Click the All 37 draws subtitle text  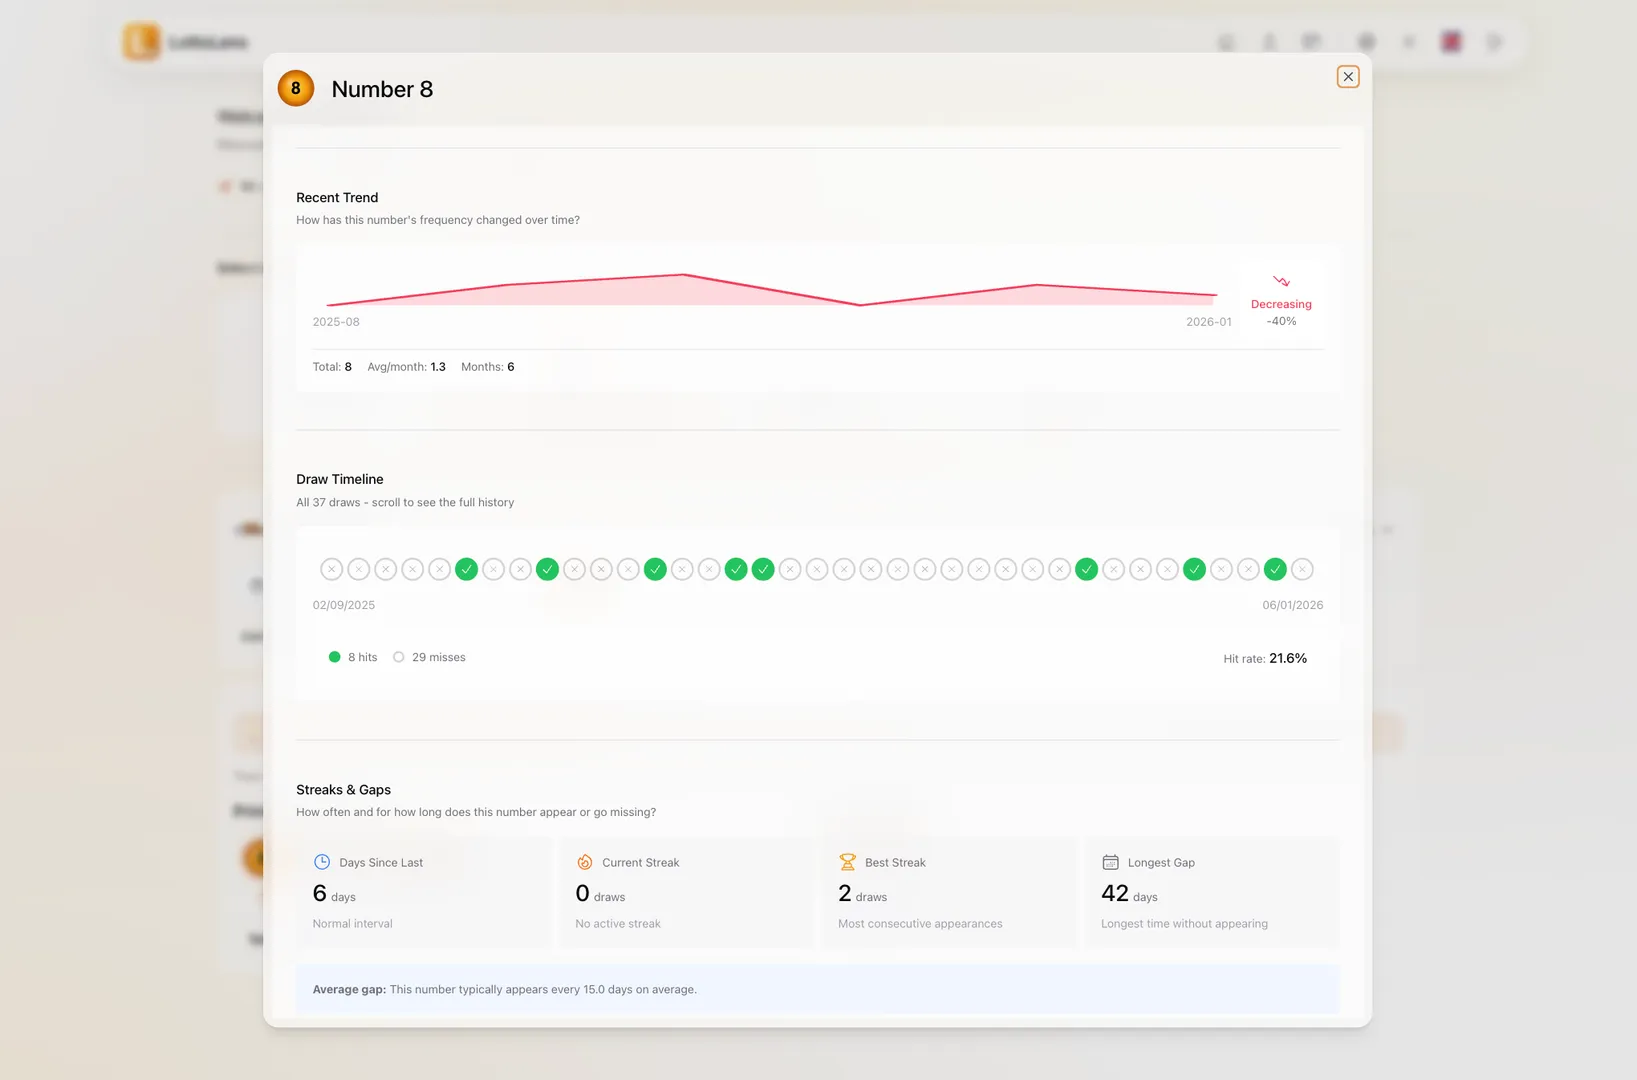(405, 502)
